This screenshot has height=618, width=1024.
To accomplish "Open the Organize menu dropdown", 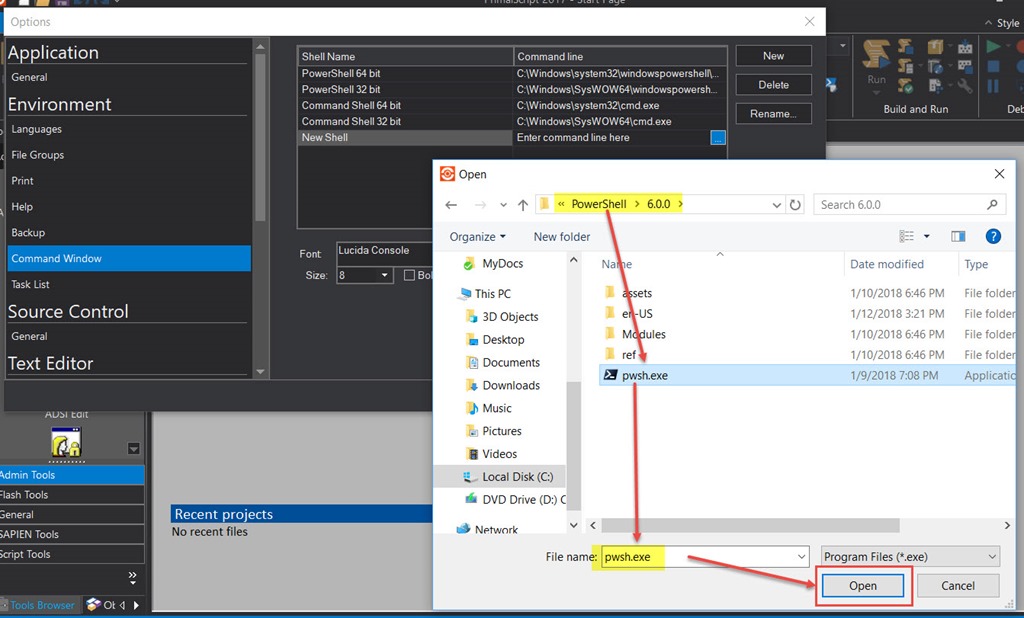I will pyautogui.click(x=477, y=236).
